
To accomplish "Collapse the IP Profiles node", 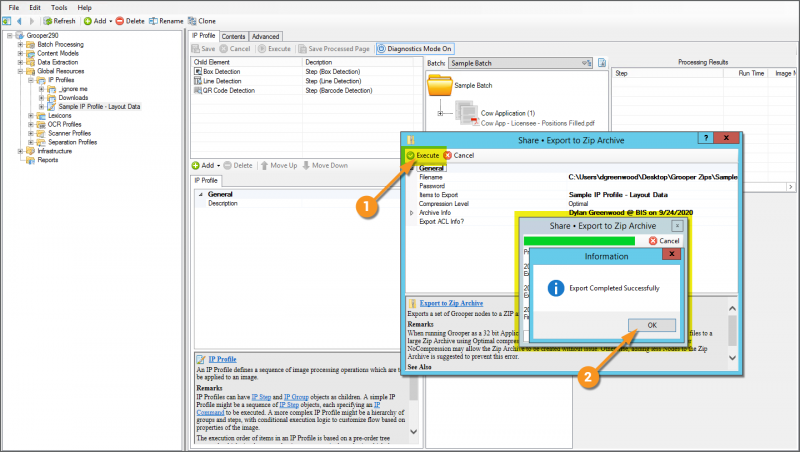I will [31, 80].
